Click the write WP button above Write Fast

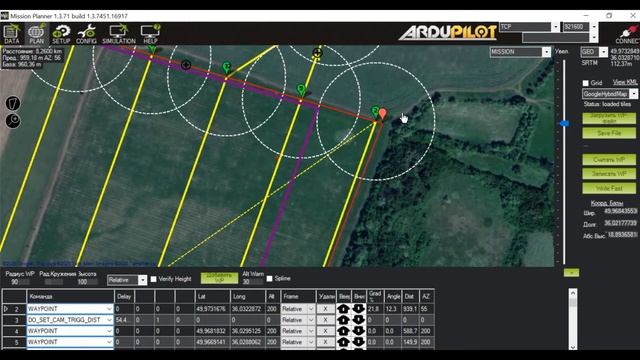(x=609, y=174)
